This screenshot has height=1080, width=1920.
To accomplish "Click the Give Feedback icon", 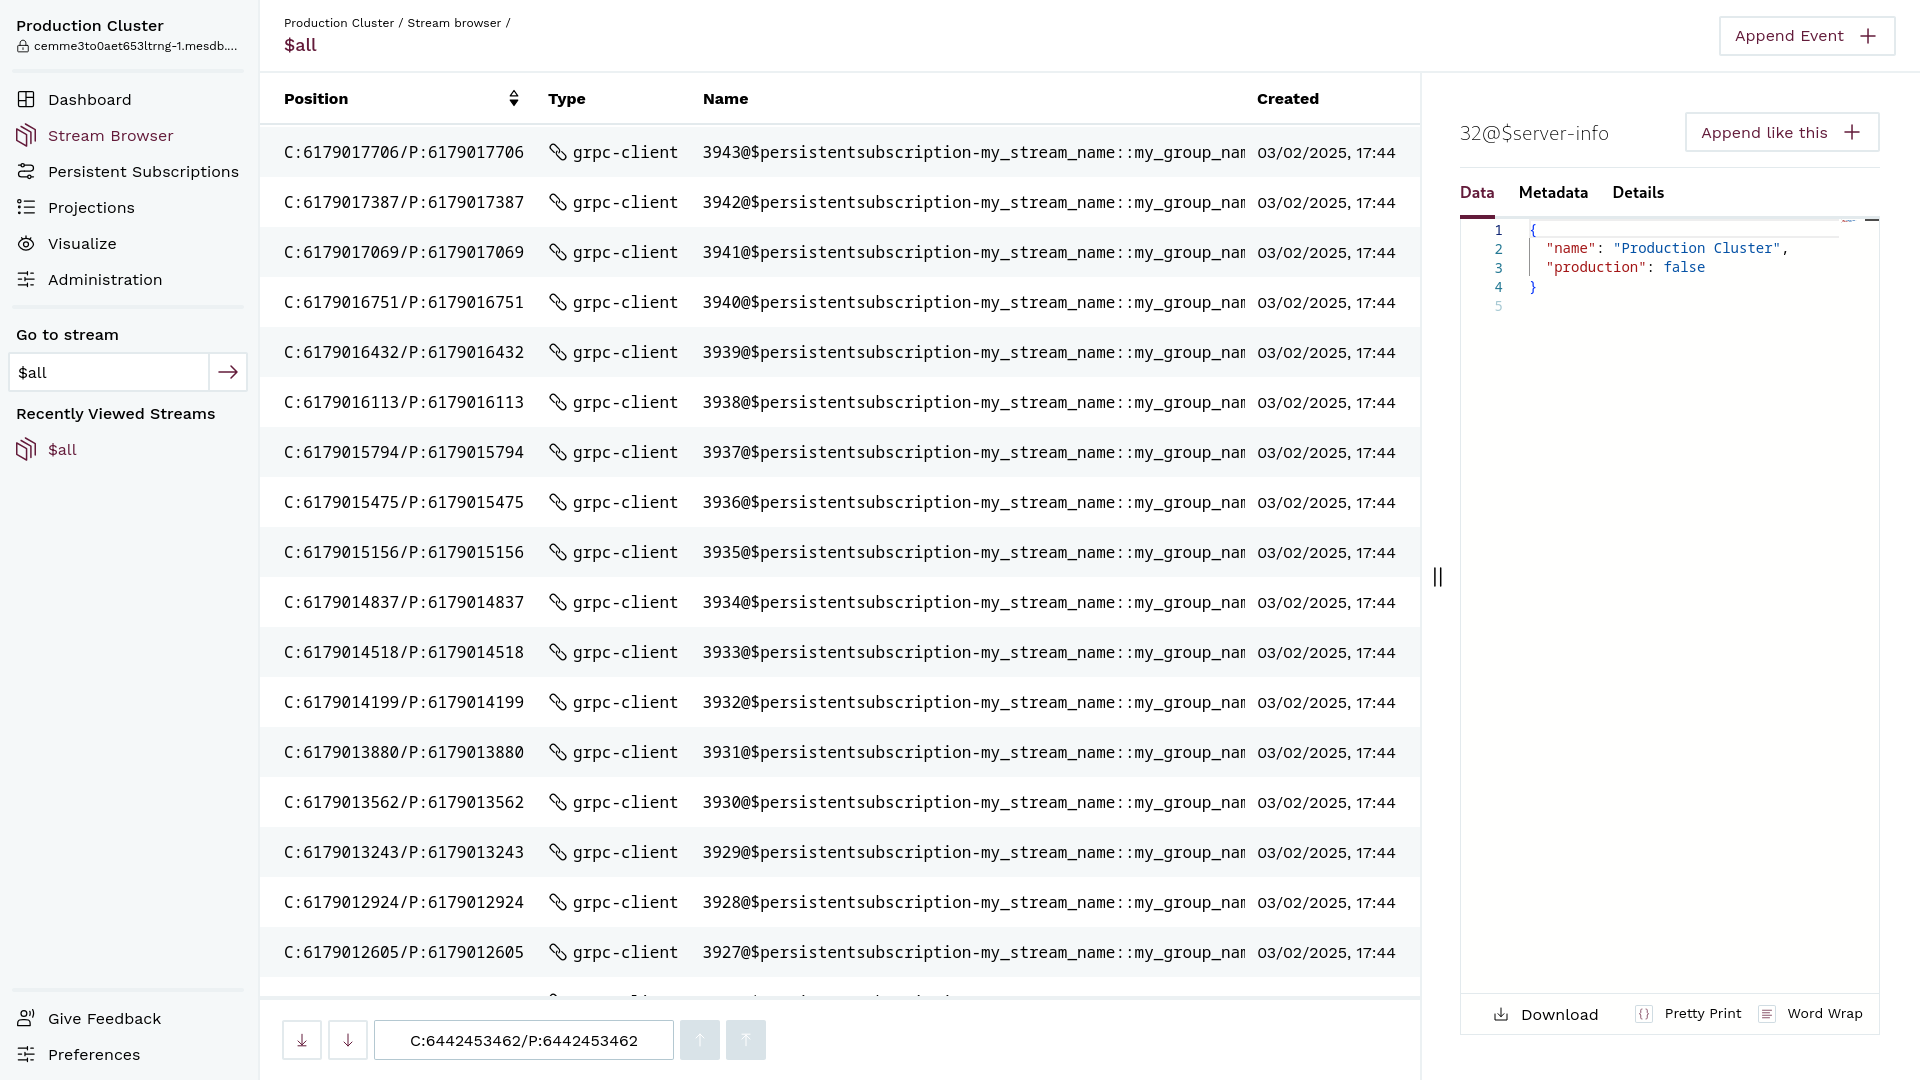I will (26, 1019).
